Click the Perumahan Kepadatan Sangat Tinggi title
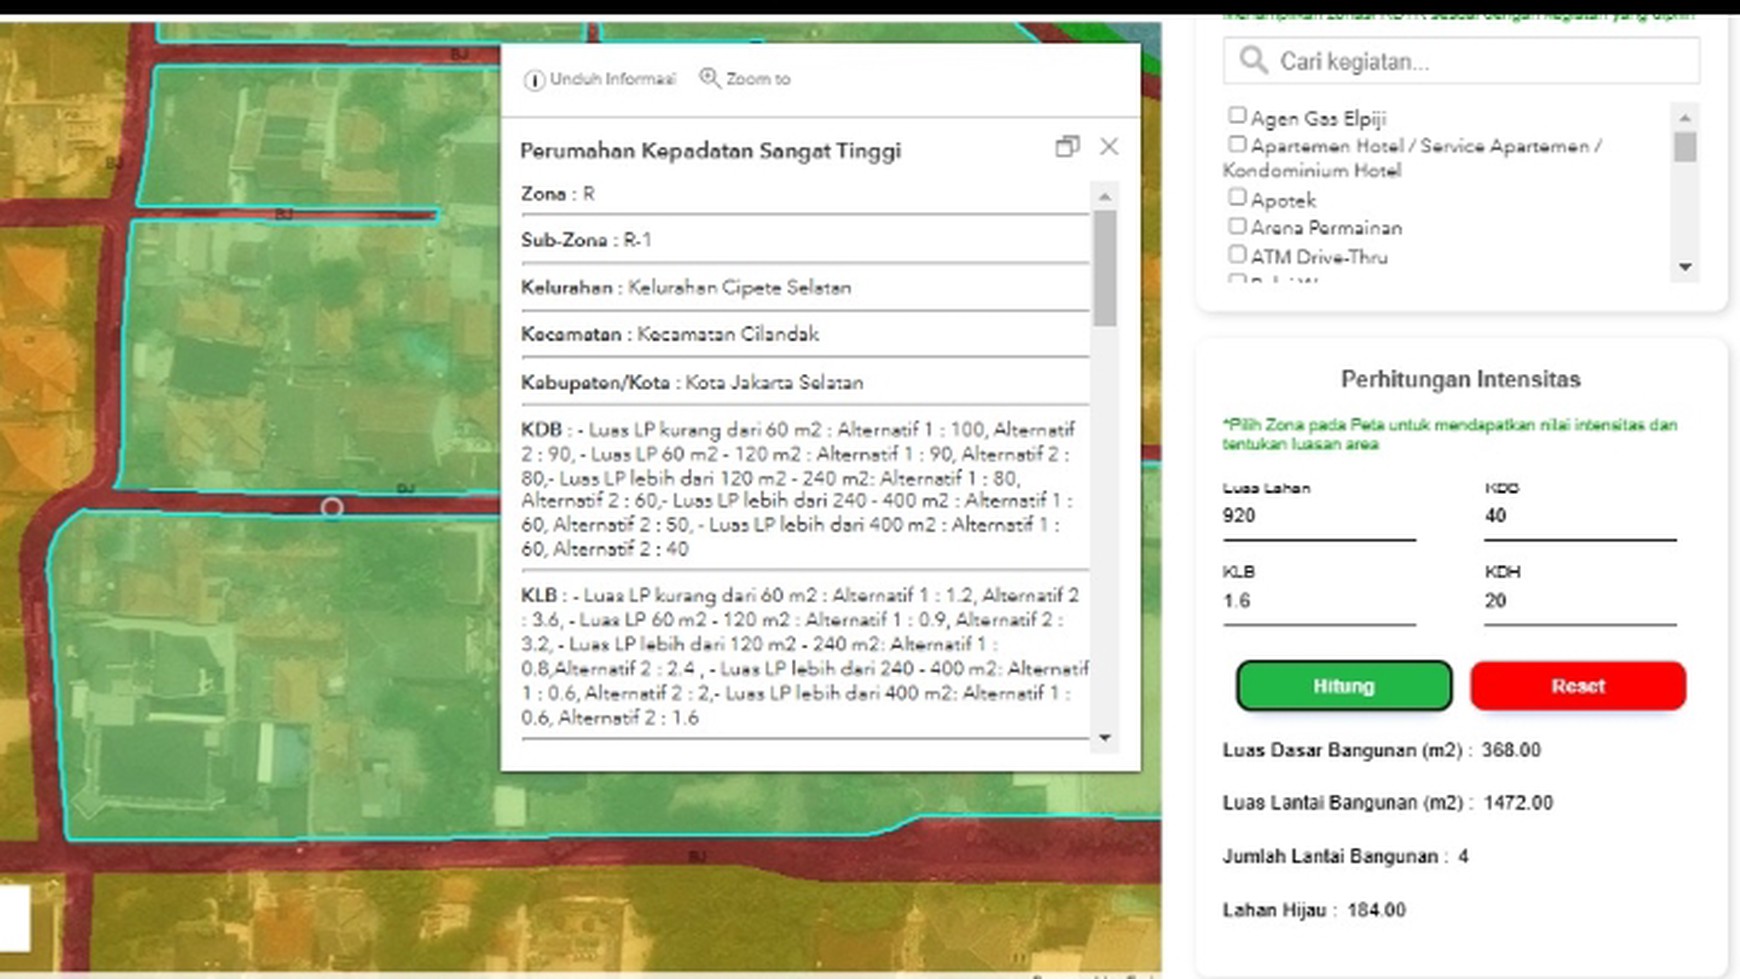Viewport: 1740px width, 979px height. point(710,151)
